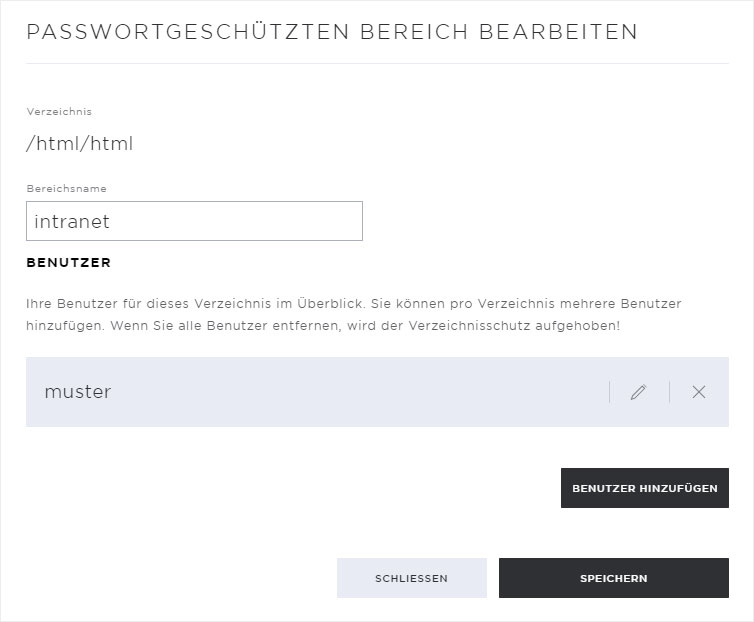The height and width of the screenshot is (622, 754).
Task: Click description line starting 'Ihre Benutzer'
Action: click(x=354, y=304)
